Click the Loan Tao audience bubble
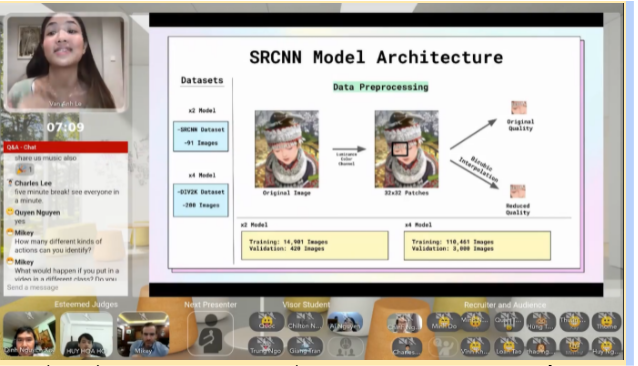 pos(509,347)
